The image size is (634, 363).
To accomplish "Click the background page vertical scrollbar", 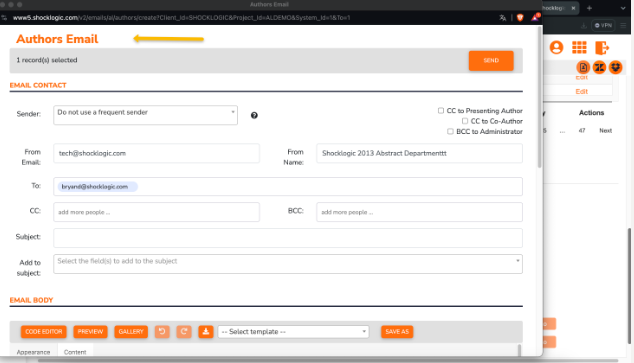I will (x=630, y=286).
